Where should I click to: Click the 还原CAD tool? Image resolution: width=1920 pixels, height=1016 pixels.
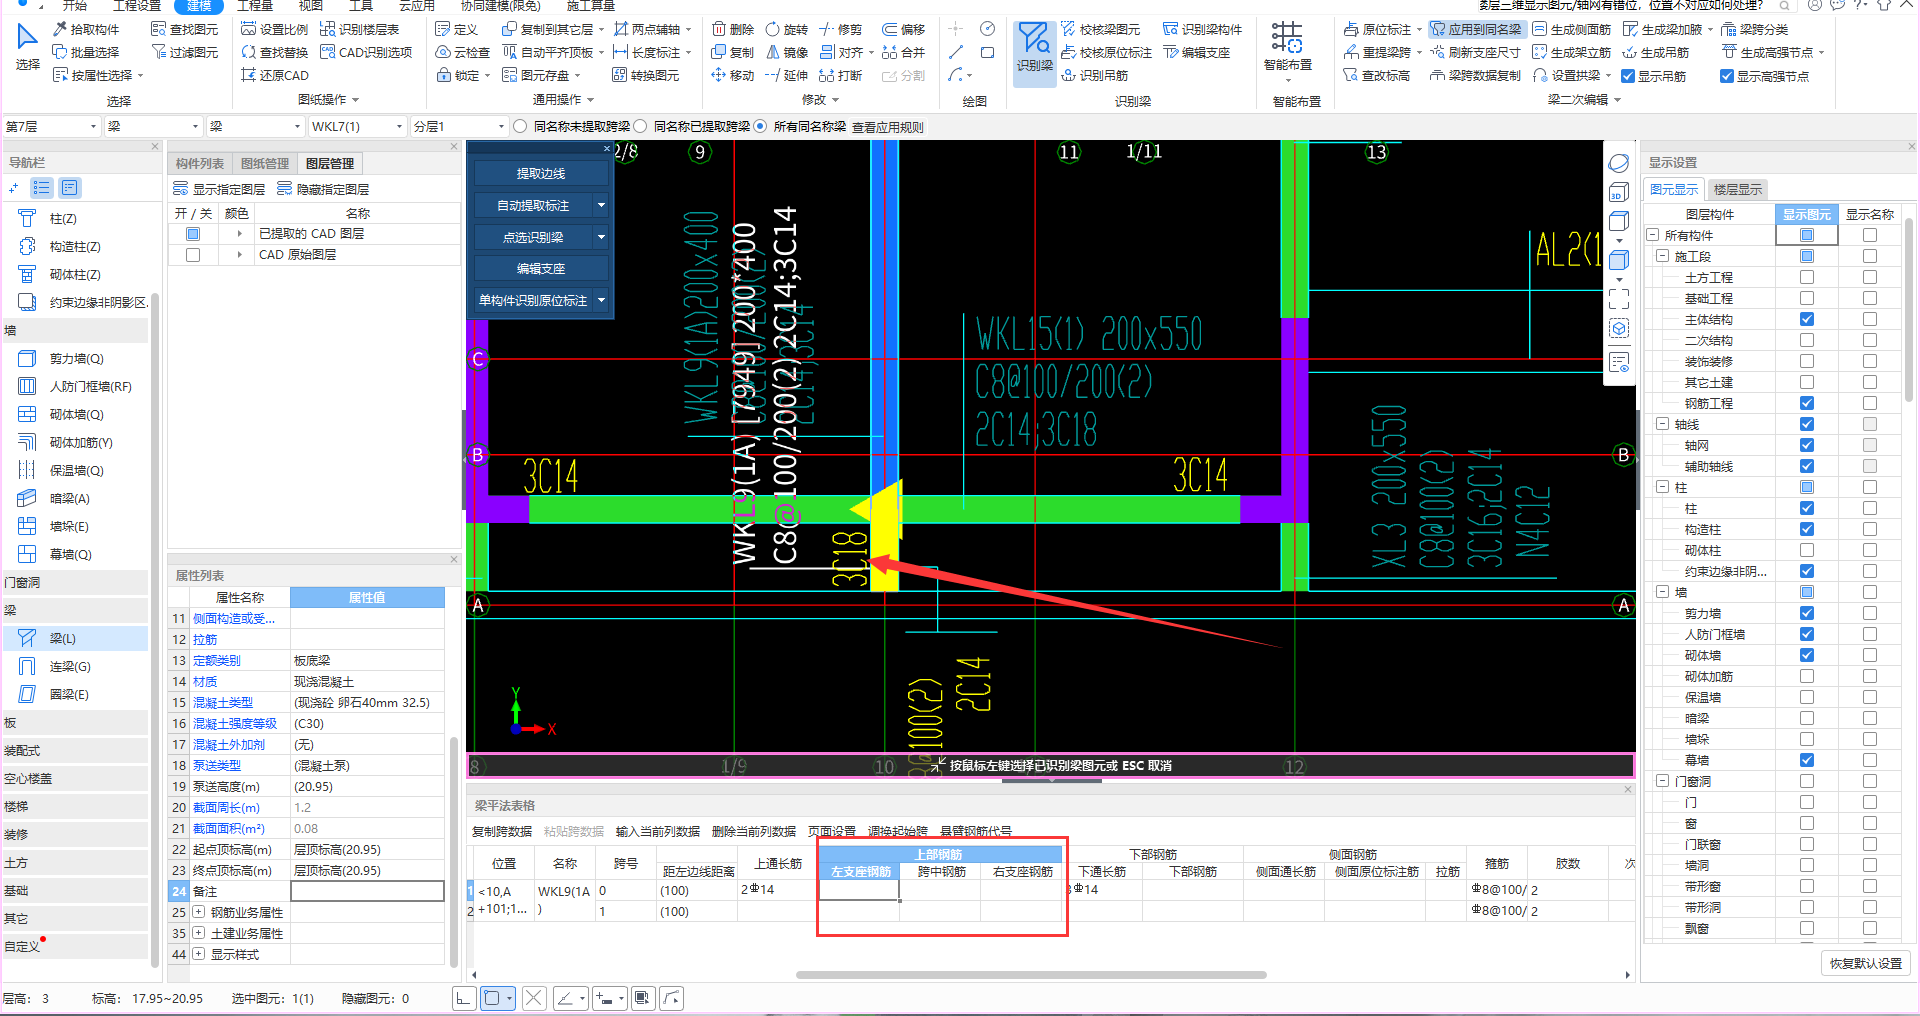[275, 75]
